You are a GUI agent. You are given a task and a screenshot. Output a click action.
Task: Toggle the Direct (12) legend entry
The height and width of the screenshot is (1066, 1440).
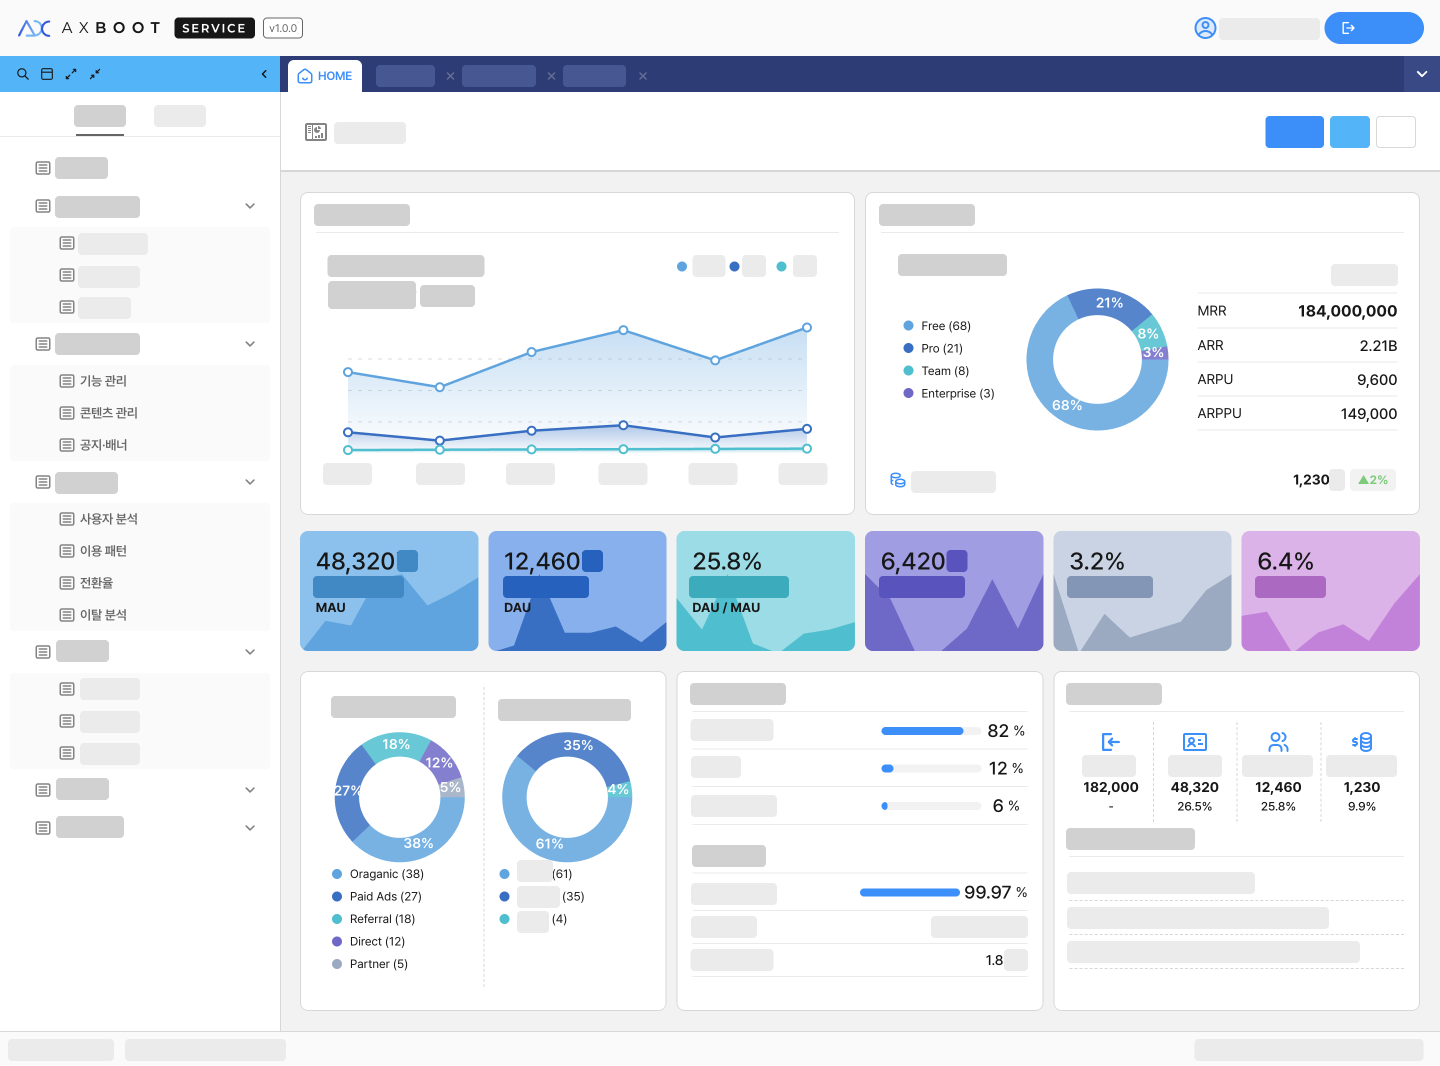tap(368, 942)
